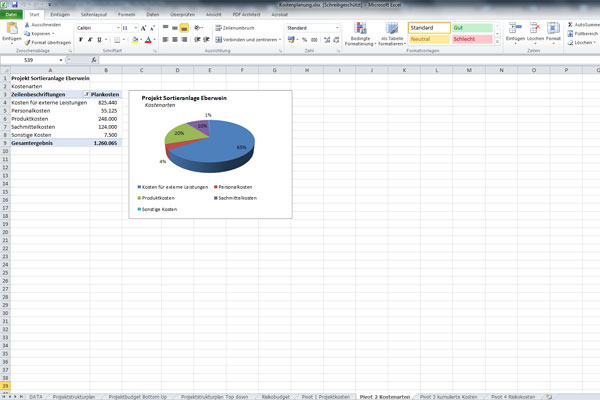Select the Format übertragen brush
This screenshot has height=400, width=600.
[x=28, y=43]
